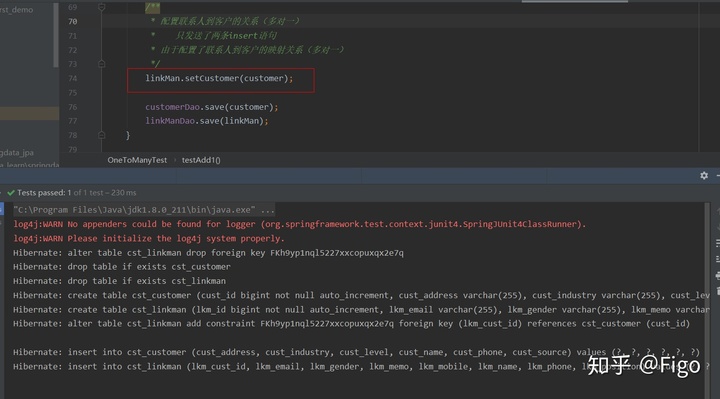The width and height of the screenshot is (720, 399).
Task: Toggle the fold marker at line 69
Action: [x=101, y=7]
